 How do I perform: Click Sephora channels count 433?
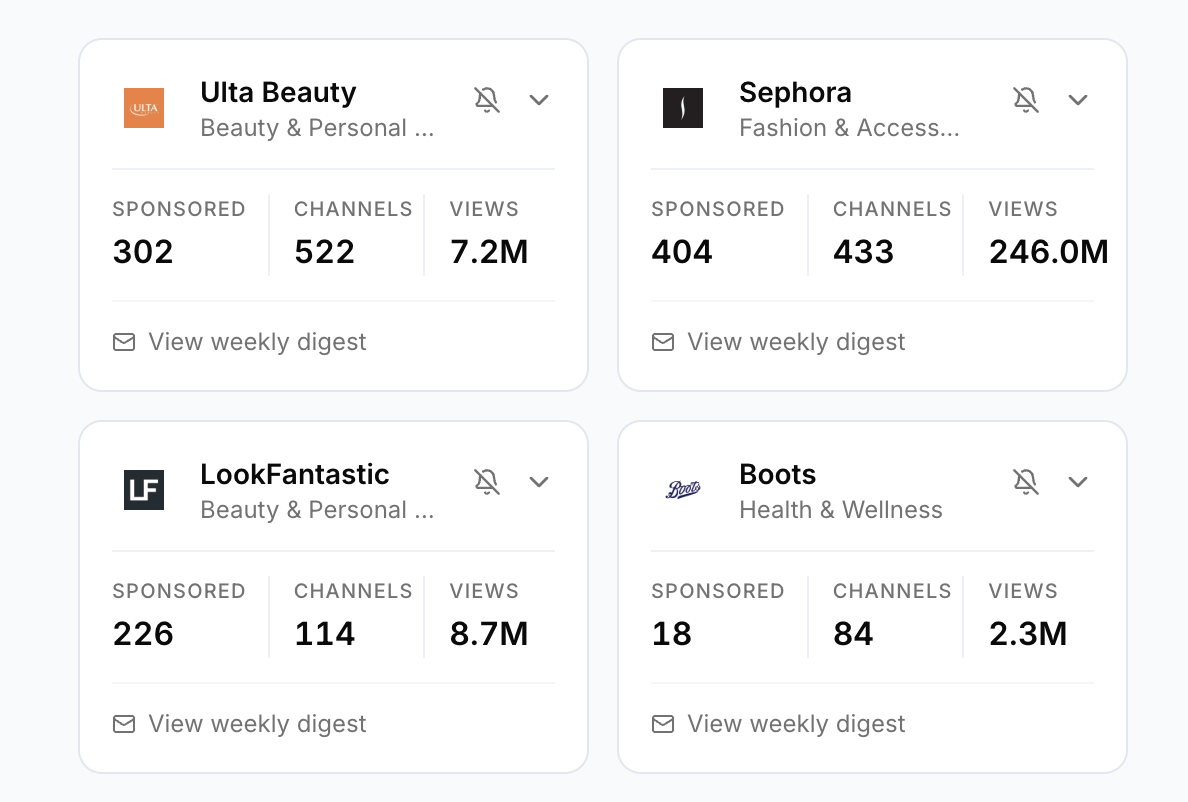point(864,251)
